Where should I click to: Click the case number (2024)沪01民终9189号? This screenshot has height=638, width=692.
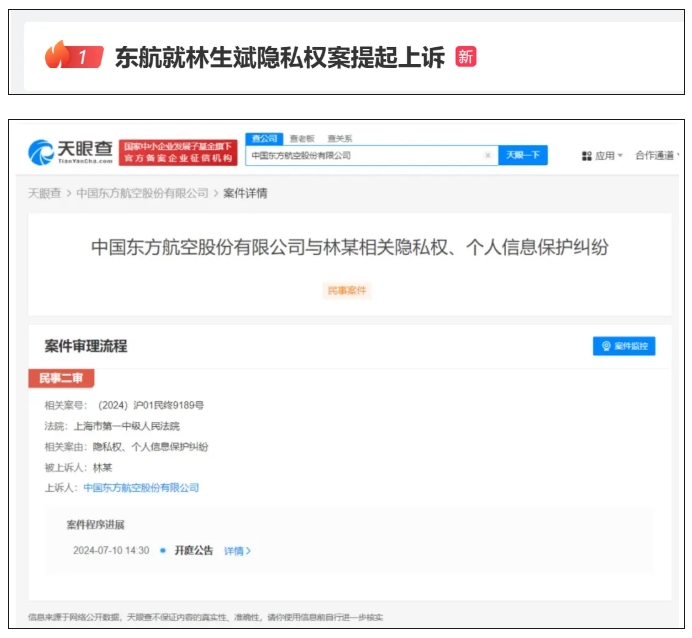coord(151,405)
